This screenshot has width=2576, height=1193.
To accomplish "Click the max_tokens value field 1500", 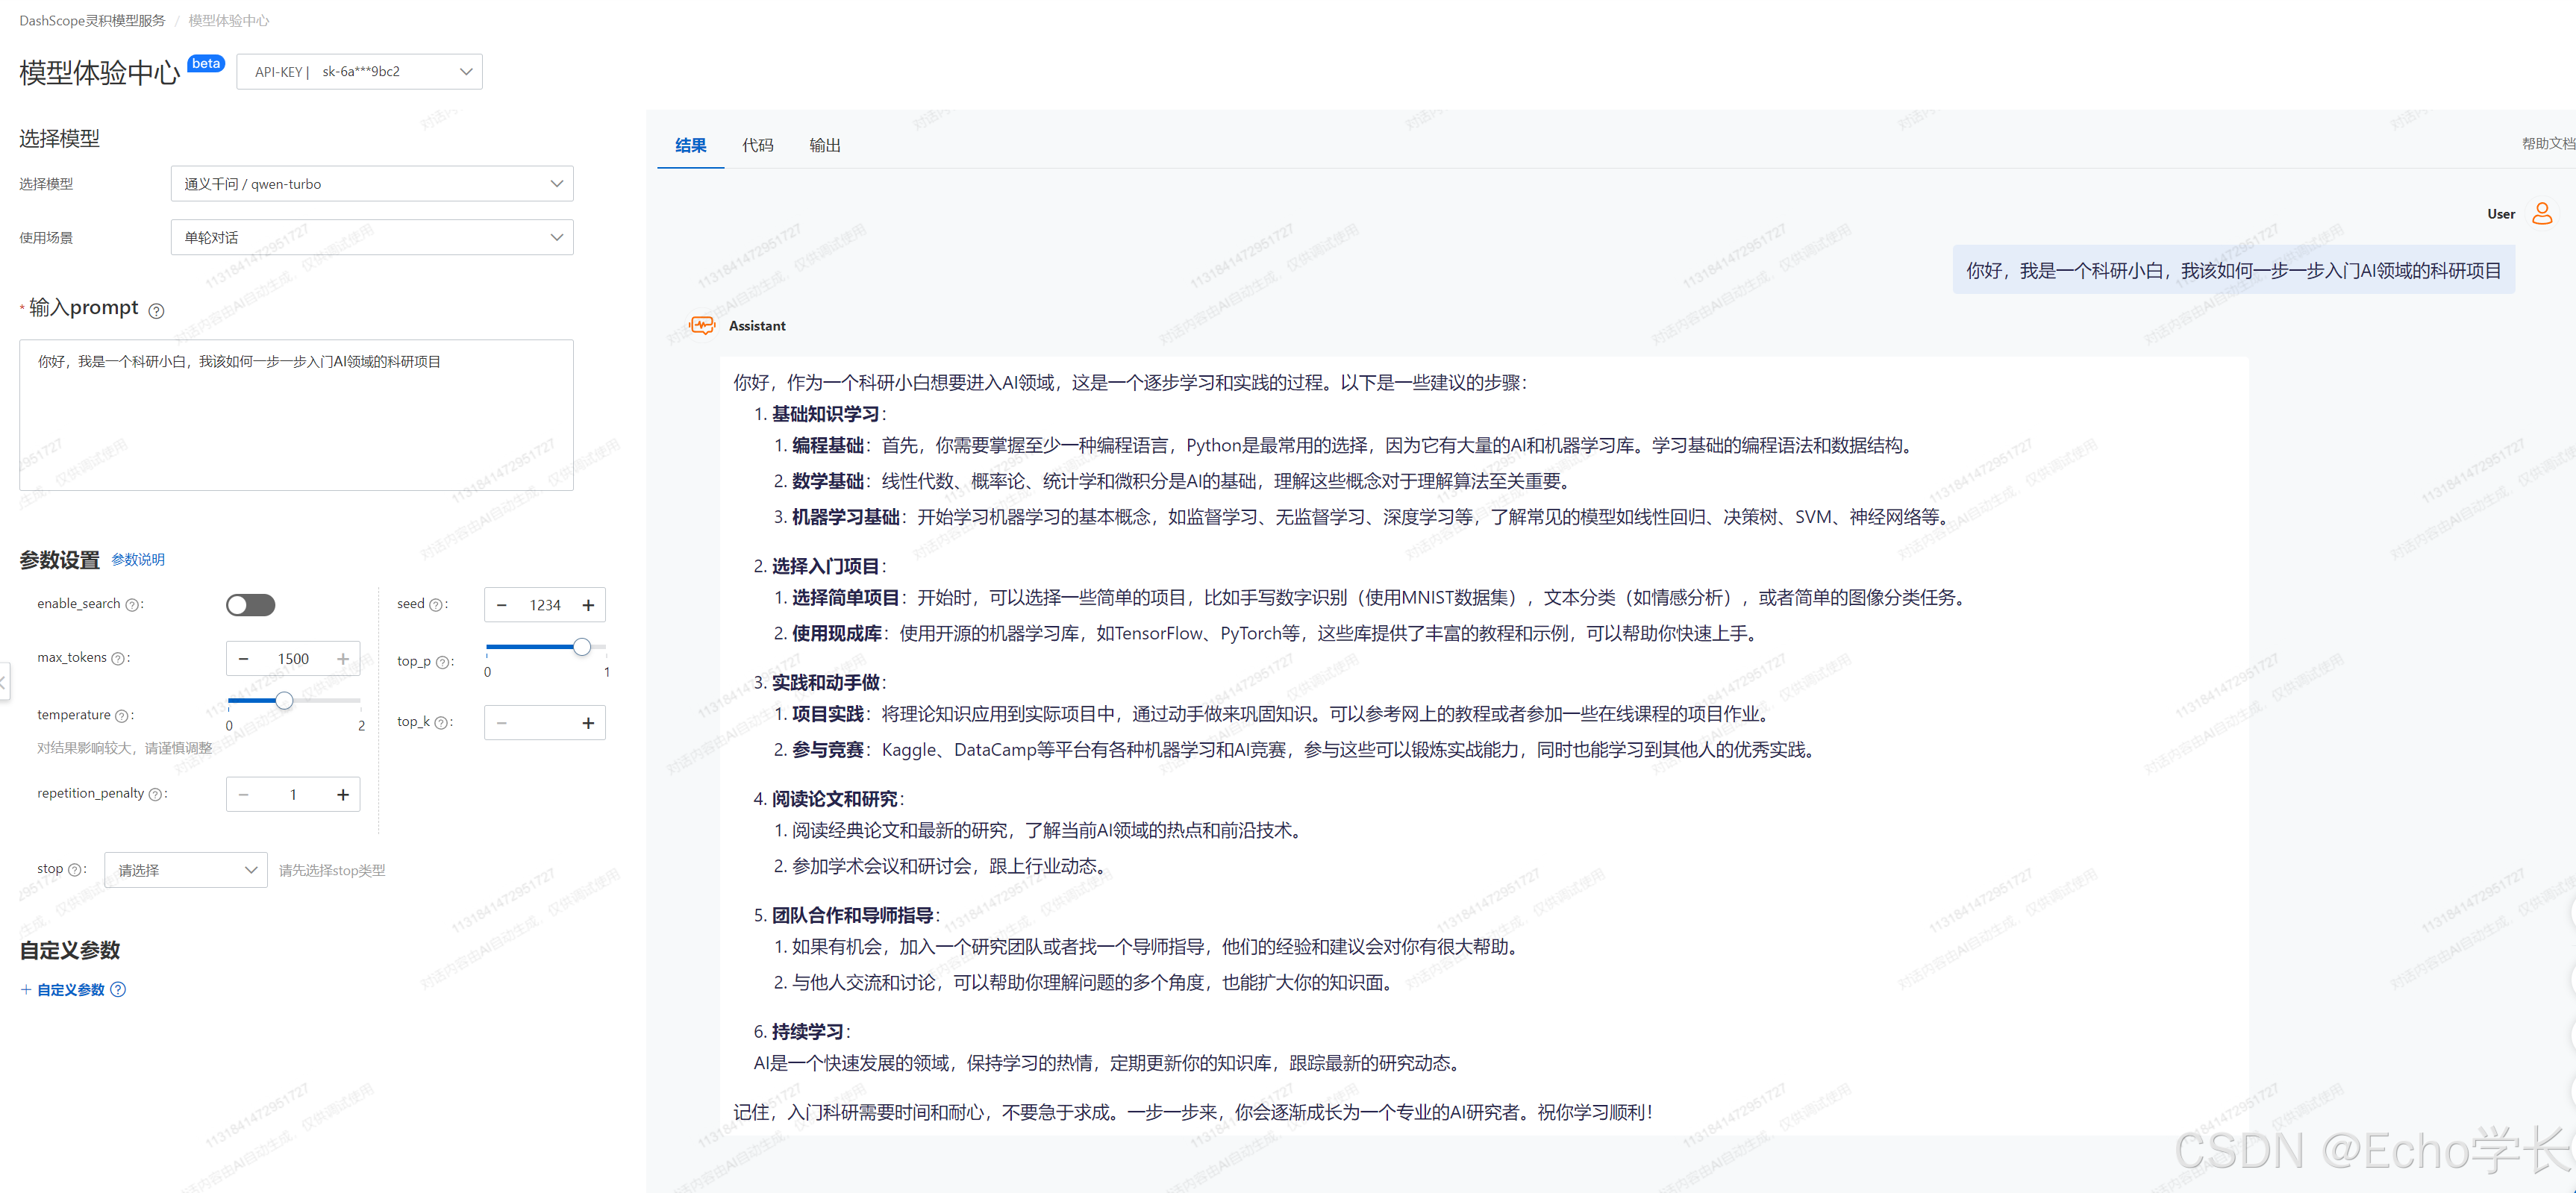I will coord(293,658).
